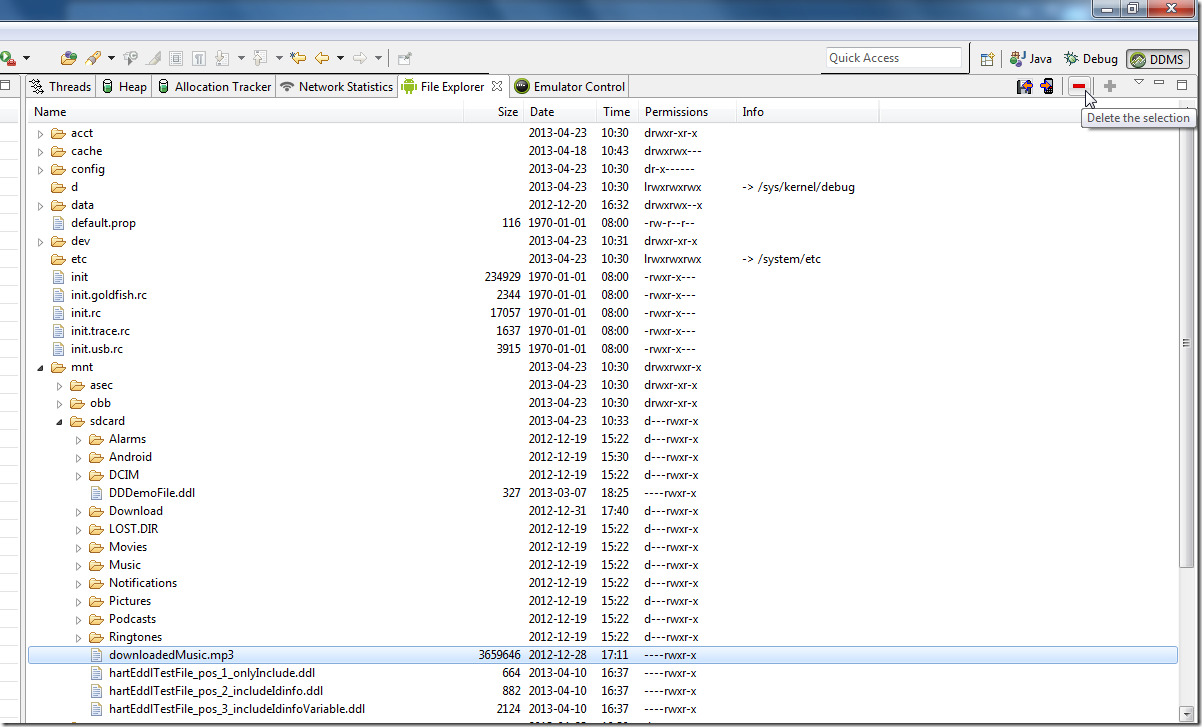Click the file list vertical scrollbar
Image resolution: width=1202 pixels, height=727 pixels.
(x=1187, y=342)
